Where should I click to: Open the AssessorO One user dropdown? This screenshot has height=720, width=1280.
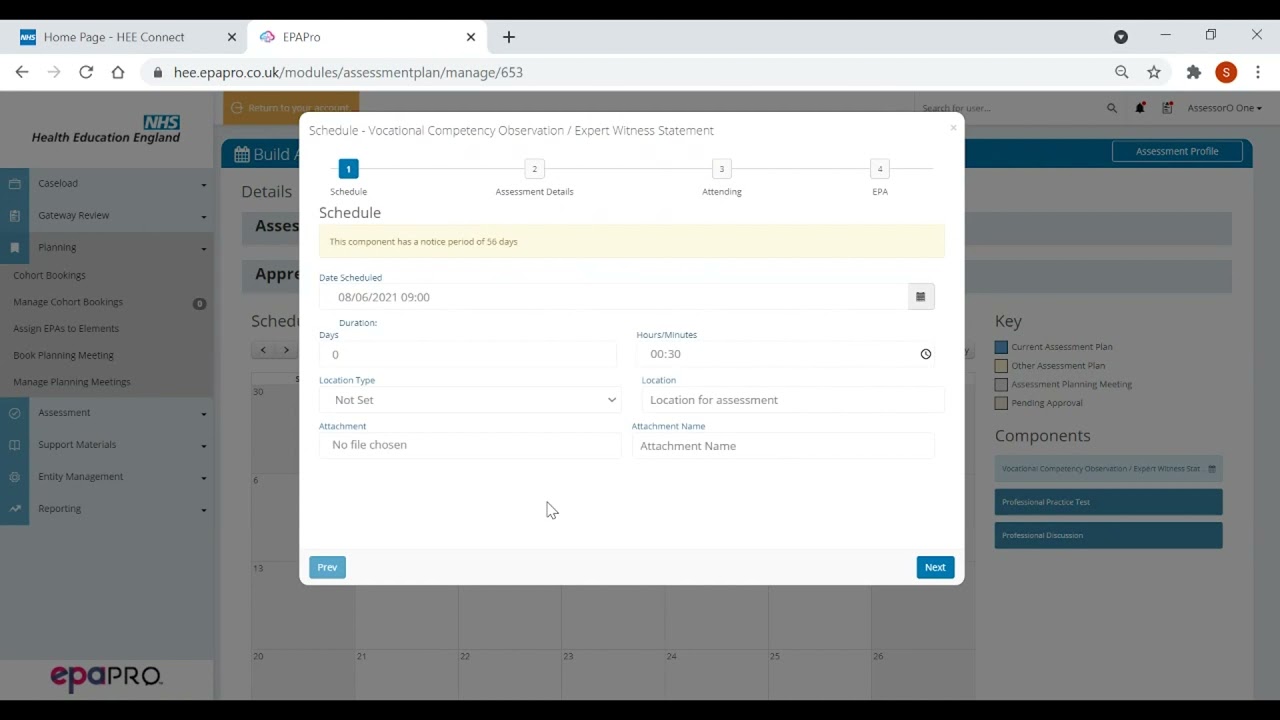click(x=1224, y=108)
